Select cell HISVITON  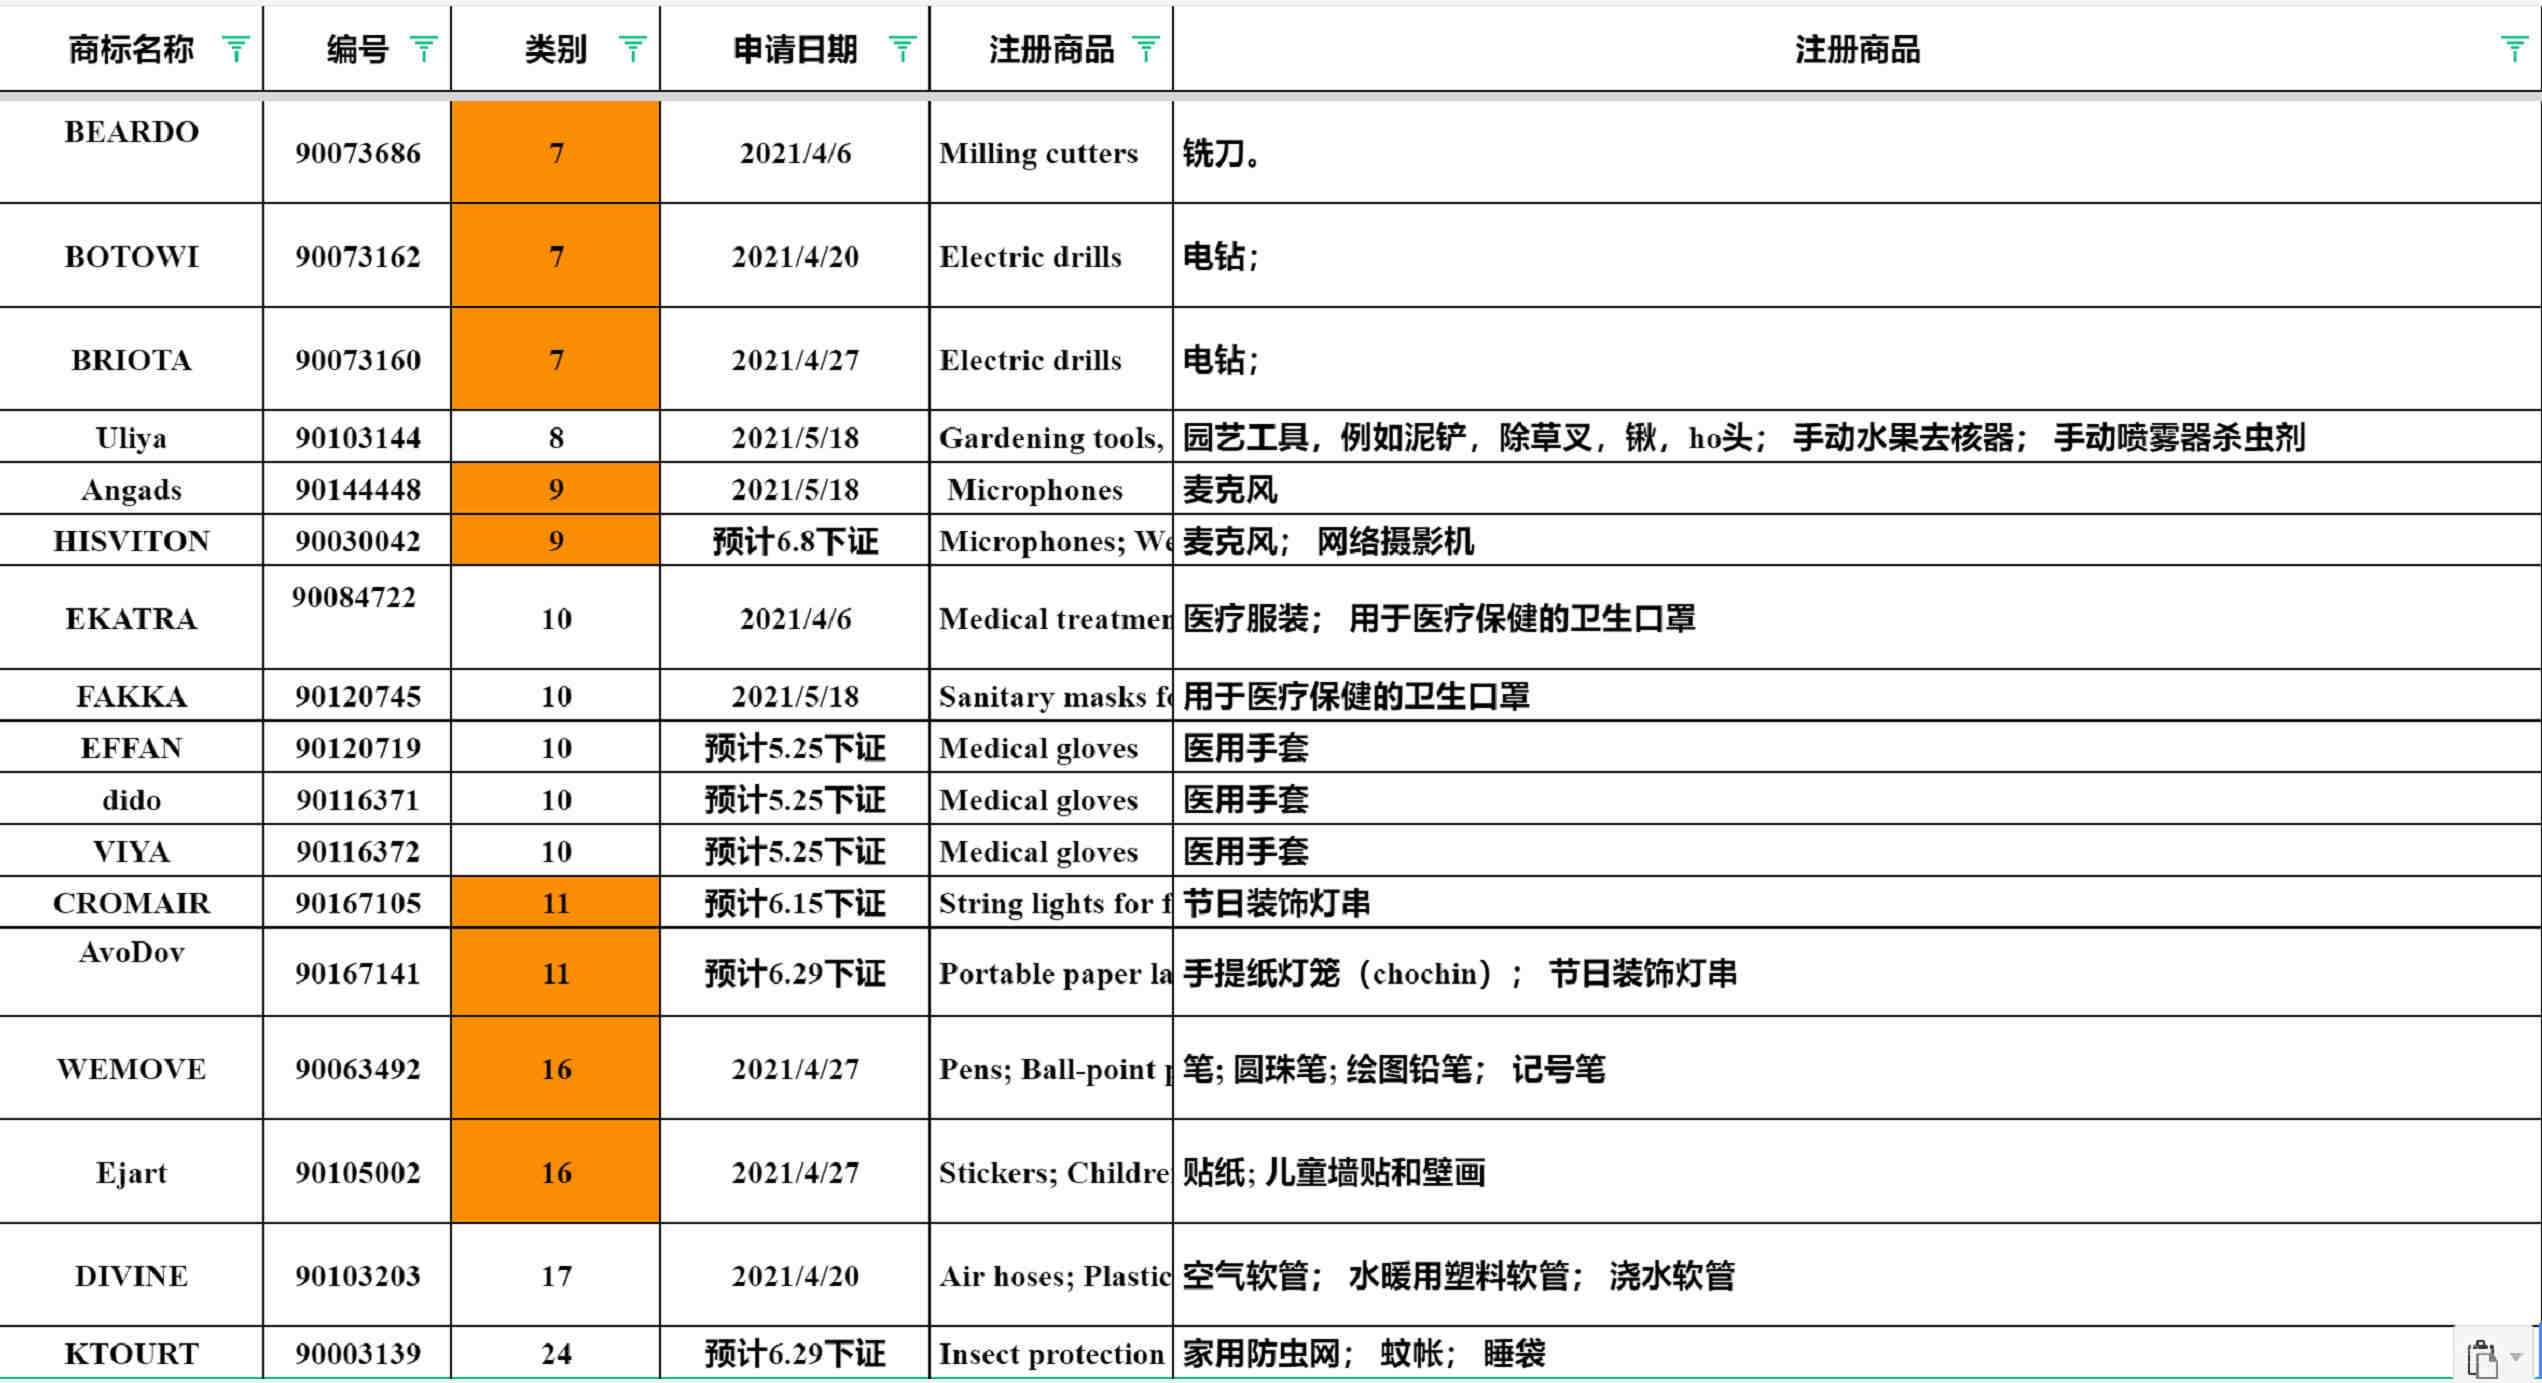pyautogui.click(x=131, y=540)
